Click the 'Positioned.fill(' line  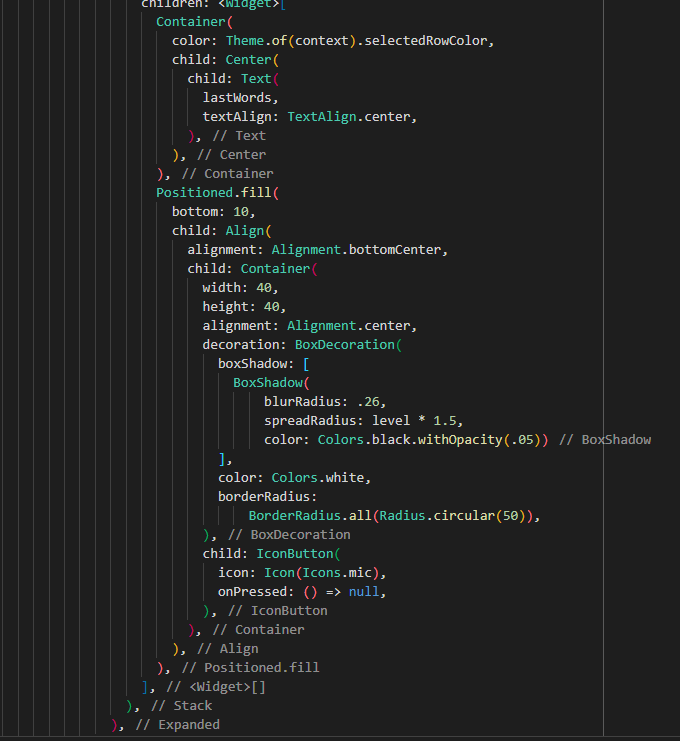click(217, 193)
